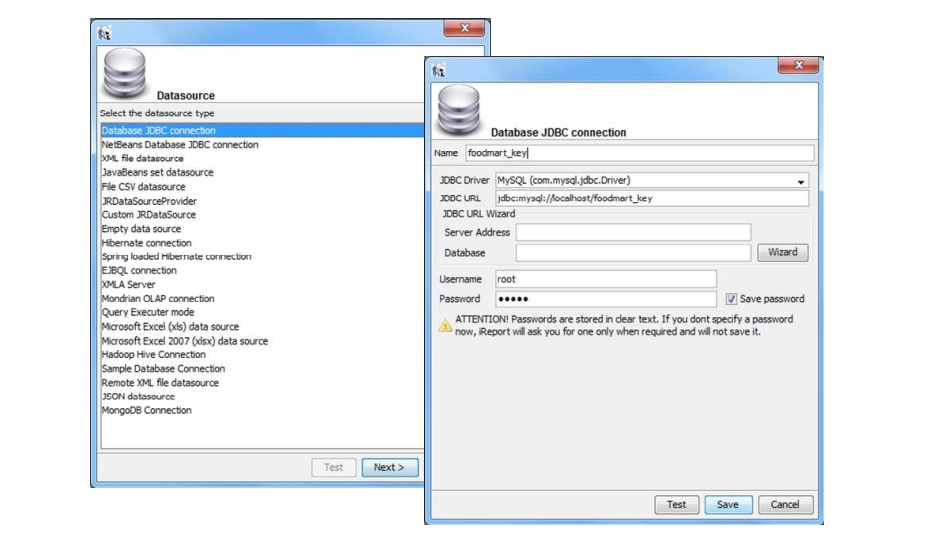
Task: Select Query Executer mode
Action: pos(148,312)
